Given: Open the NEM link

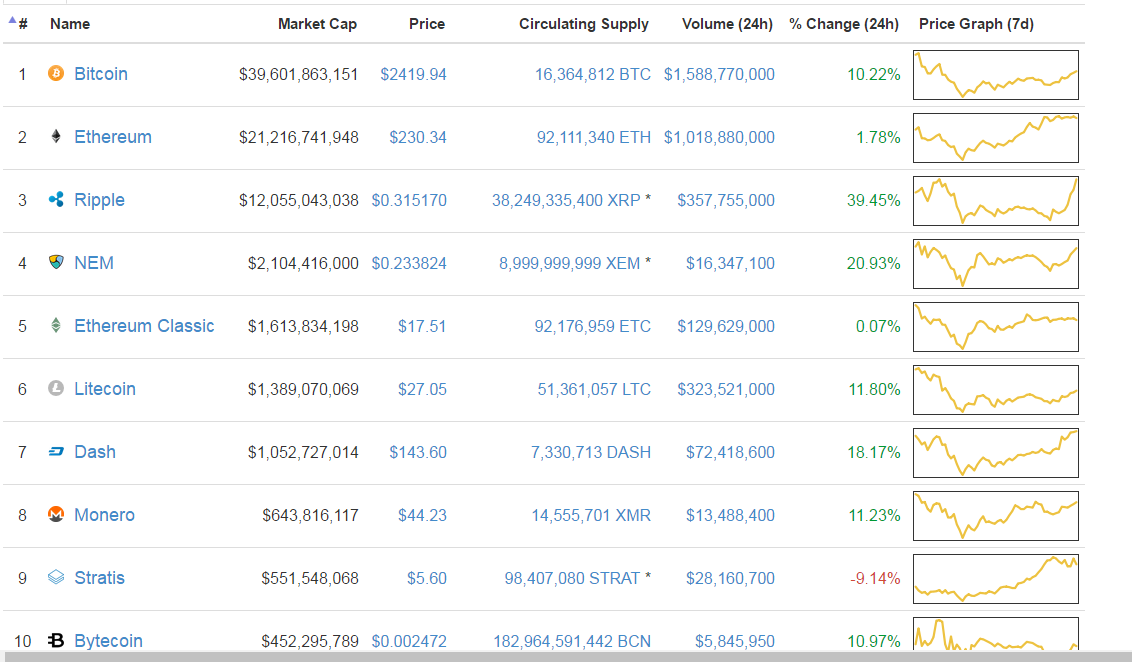Looking at the screenshot, I should click(x=94, y=263).
